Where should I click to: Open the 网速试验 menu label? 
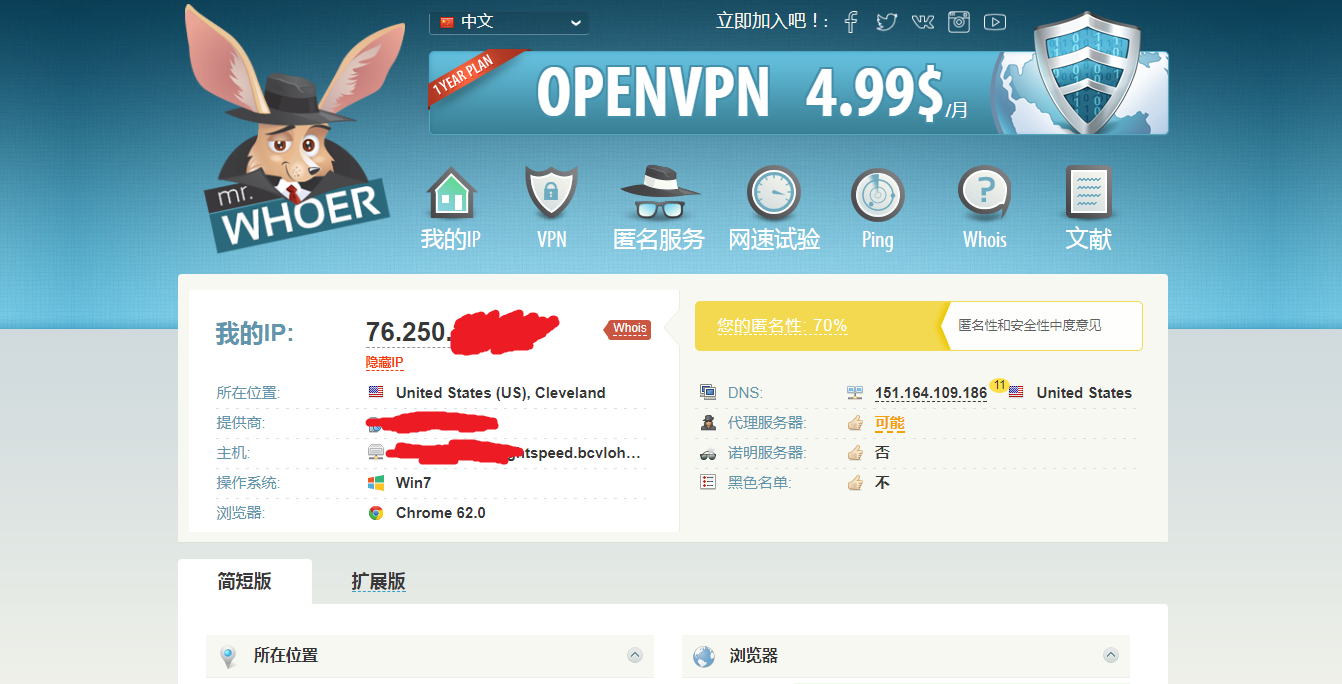point(774,239)
